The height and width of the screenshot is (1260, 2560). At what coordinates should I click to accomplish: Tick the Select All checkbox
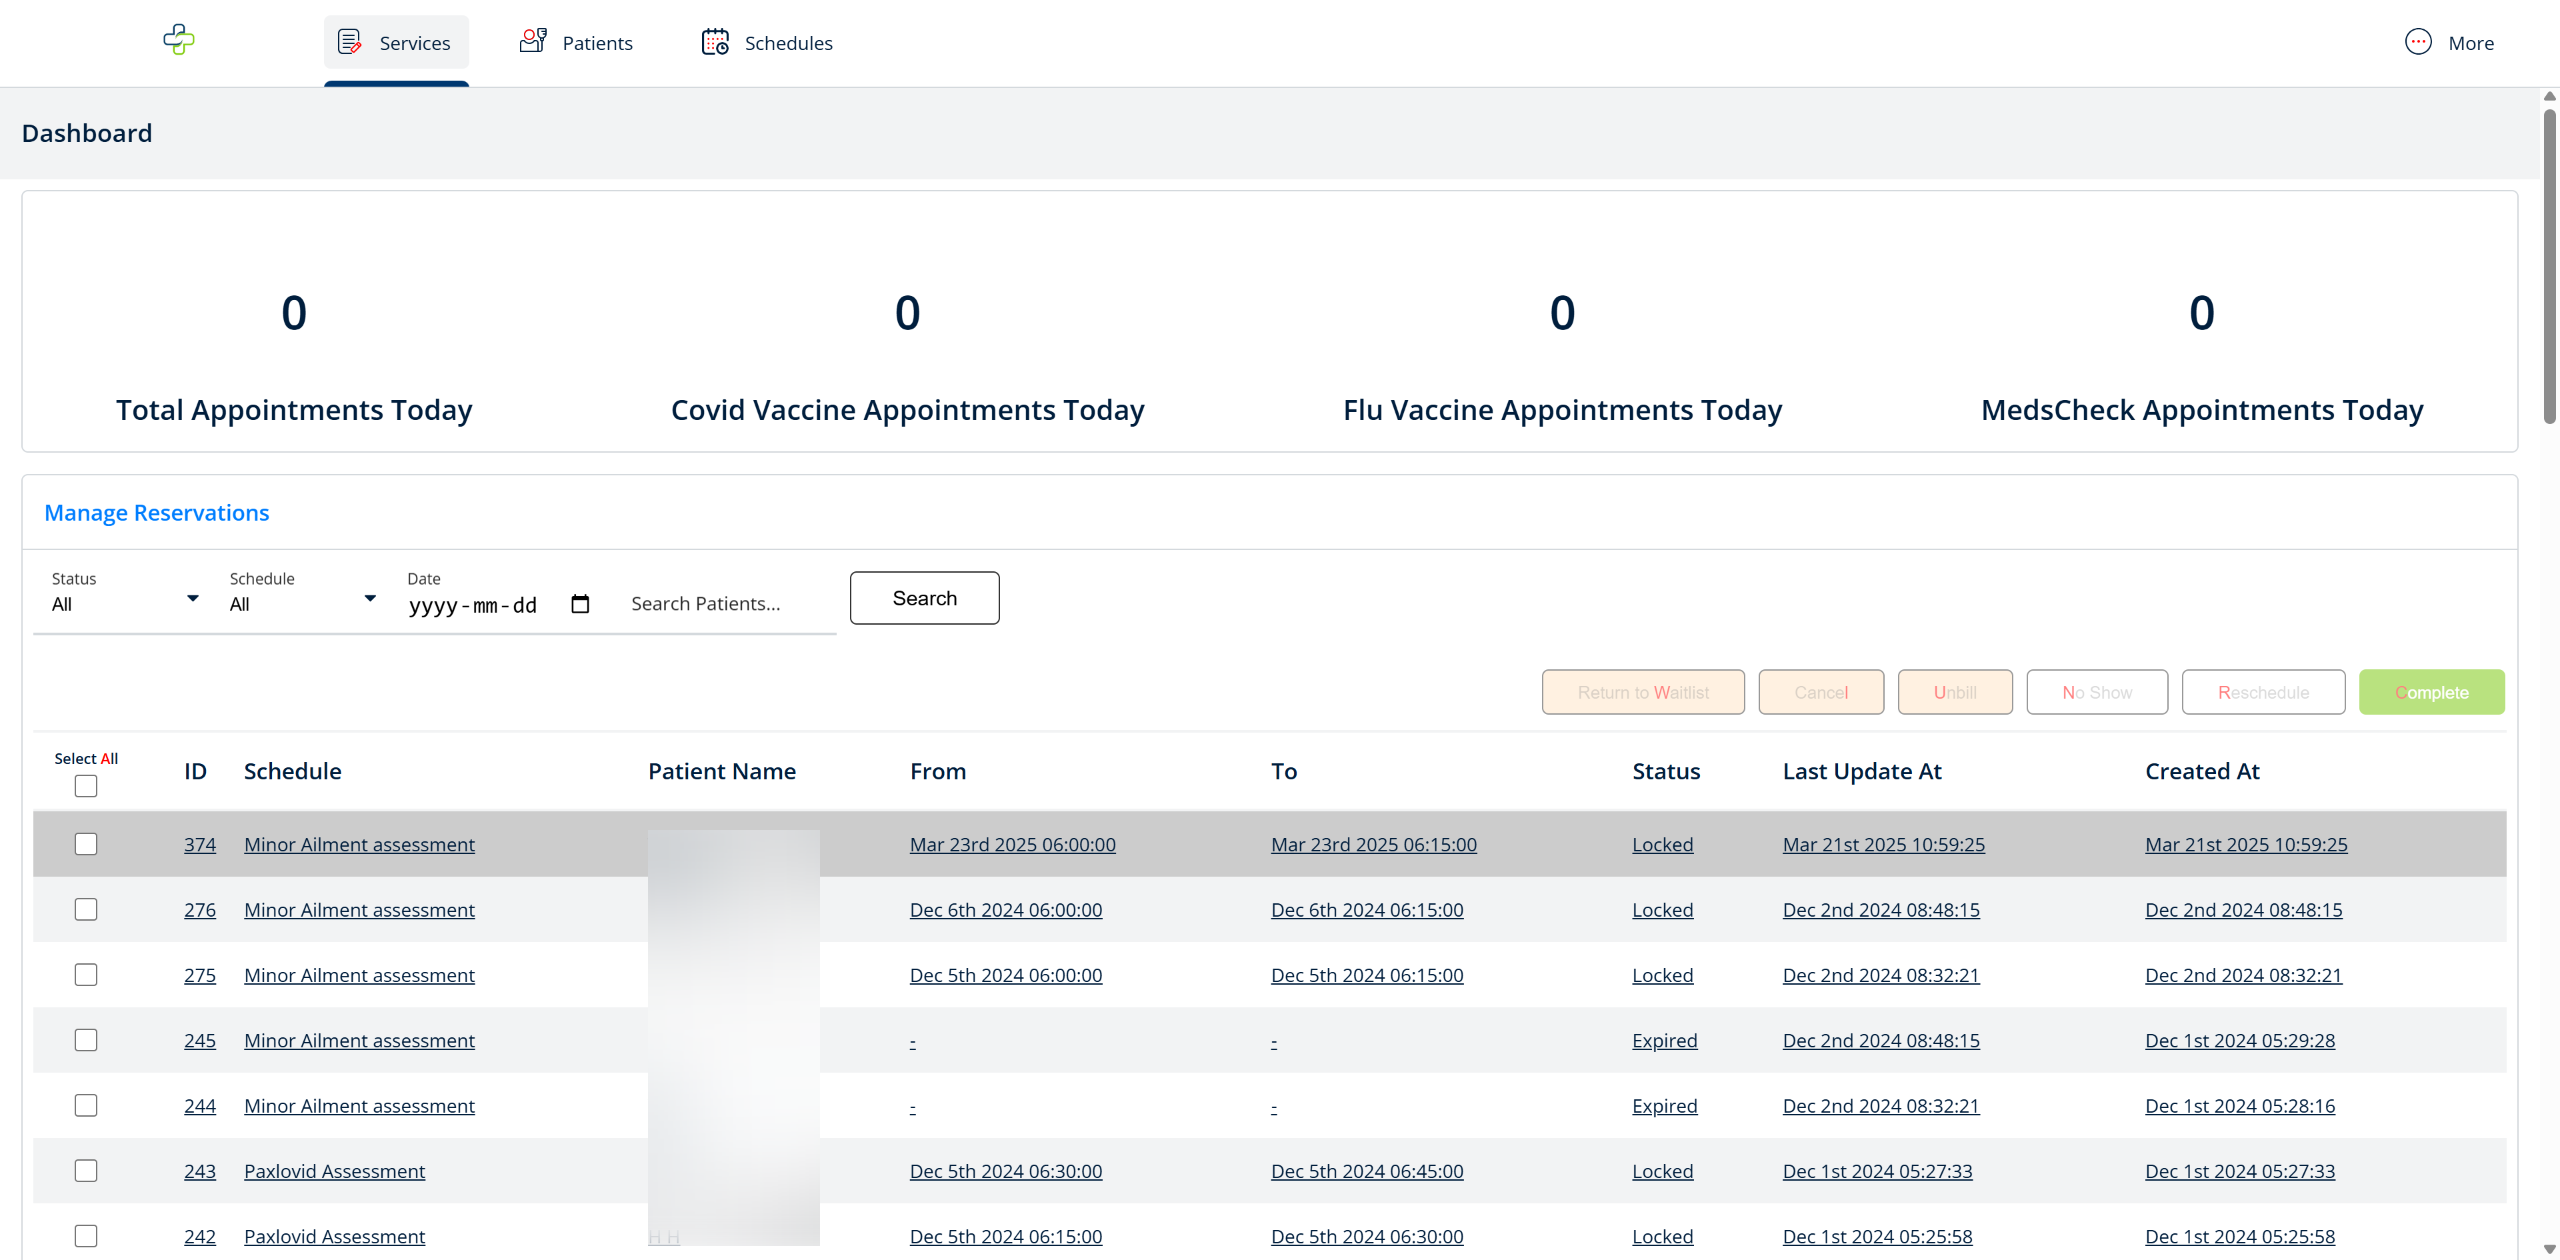(86, 786)
